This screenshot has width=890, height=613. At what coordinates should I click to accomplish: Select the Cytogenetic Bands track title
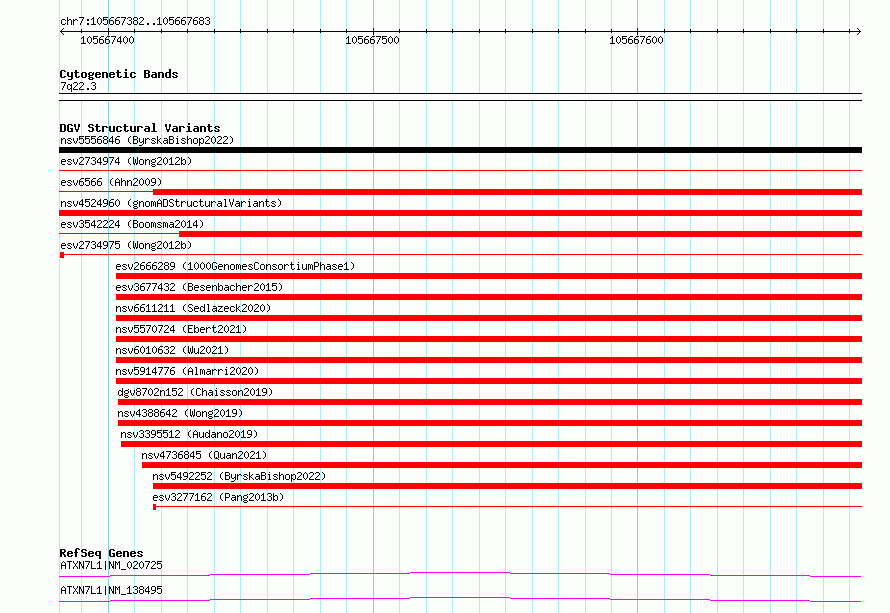pyautogui.click(x=119, y=74)
